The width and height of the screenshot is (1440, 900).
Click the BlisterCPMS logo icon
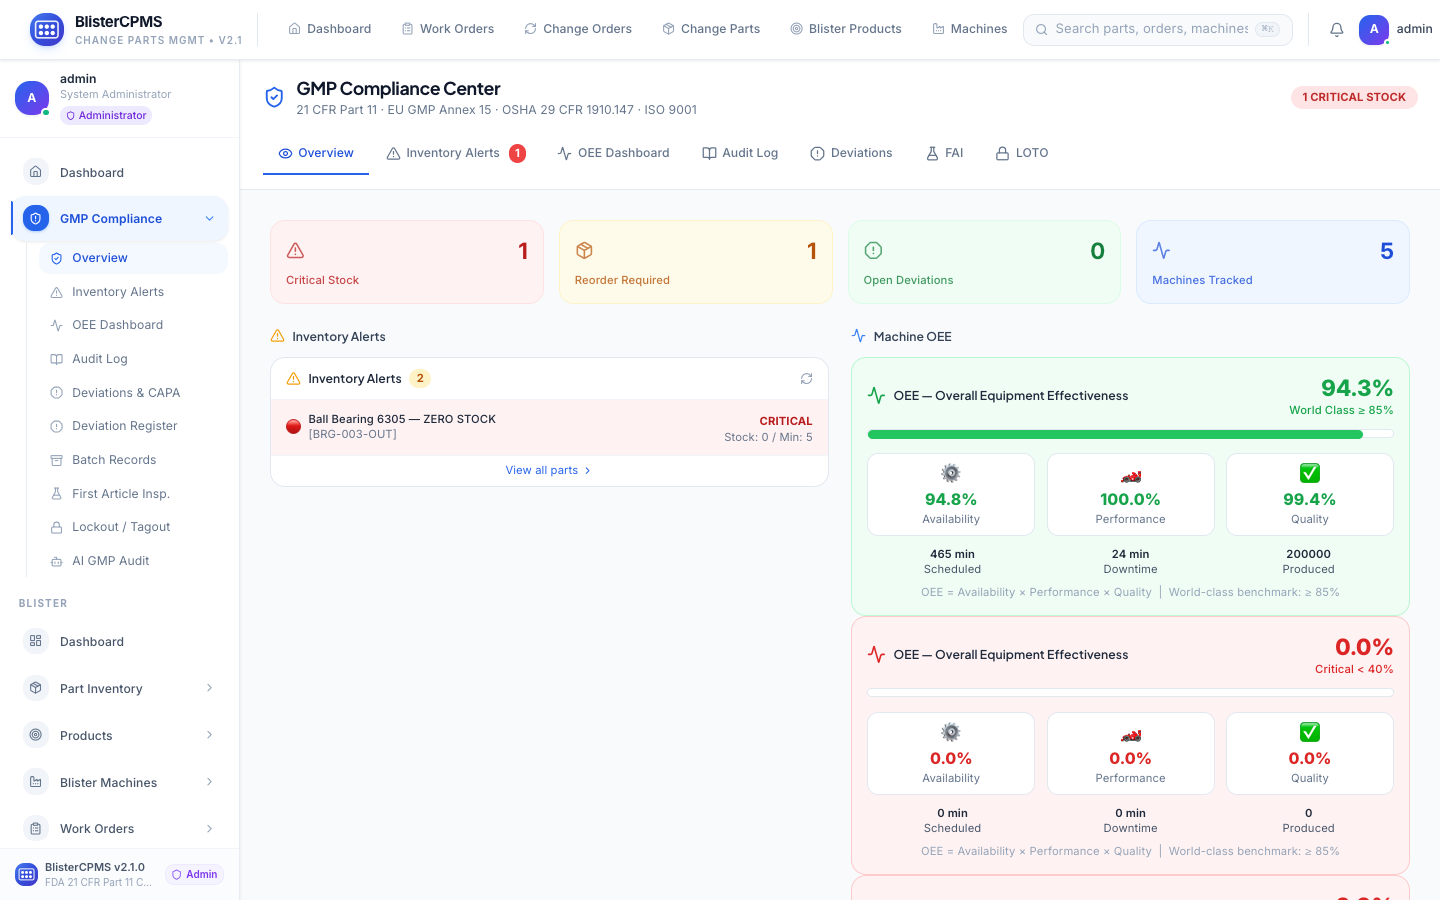click(x=47, y=30)
